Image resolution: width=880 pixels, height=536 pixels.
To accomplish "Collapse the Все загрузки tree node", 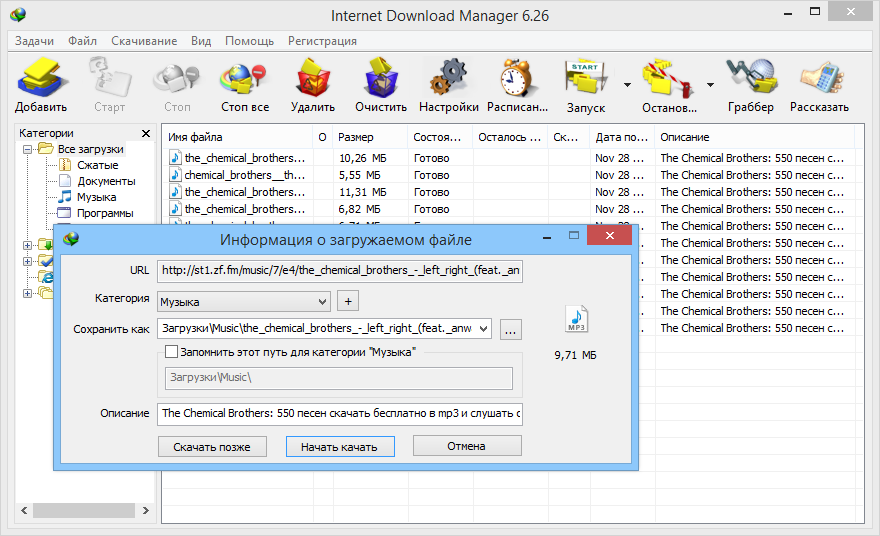I will click(x=27, y=149).
